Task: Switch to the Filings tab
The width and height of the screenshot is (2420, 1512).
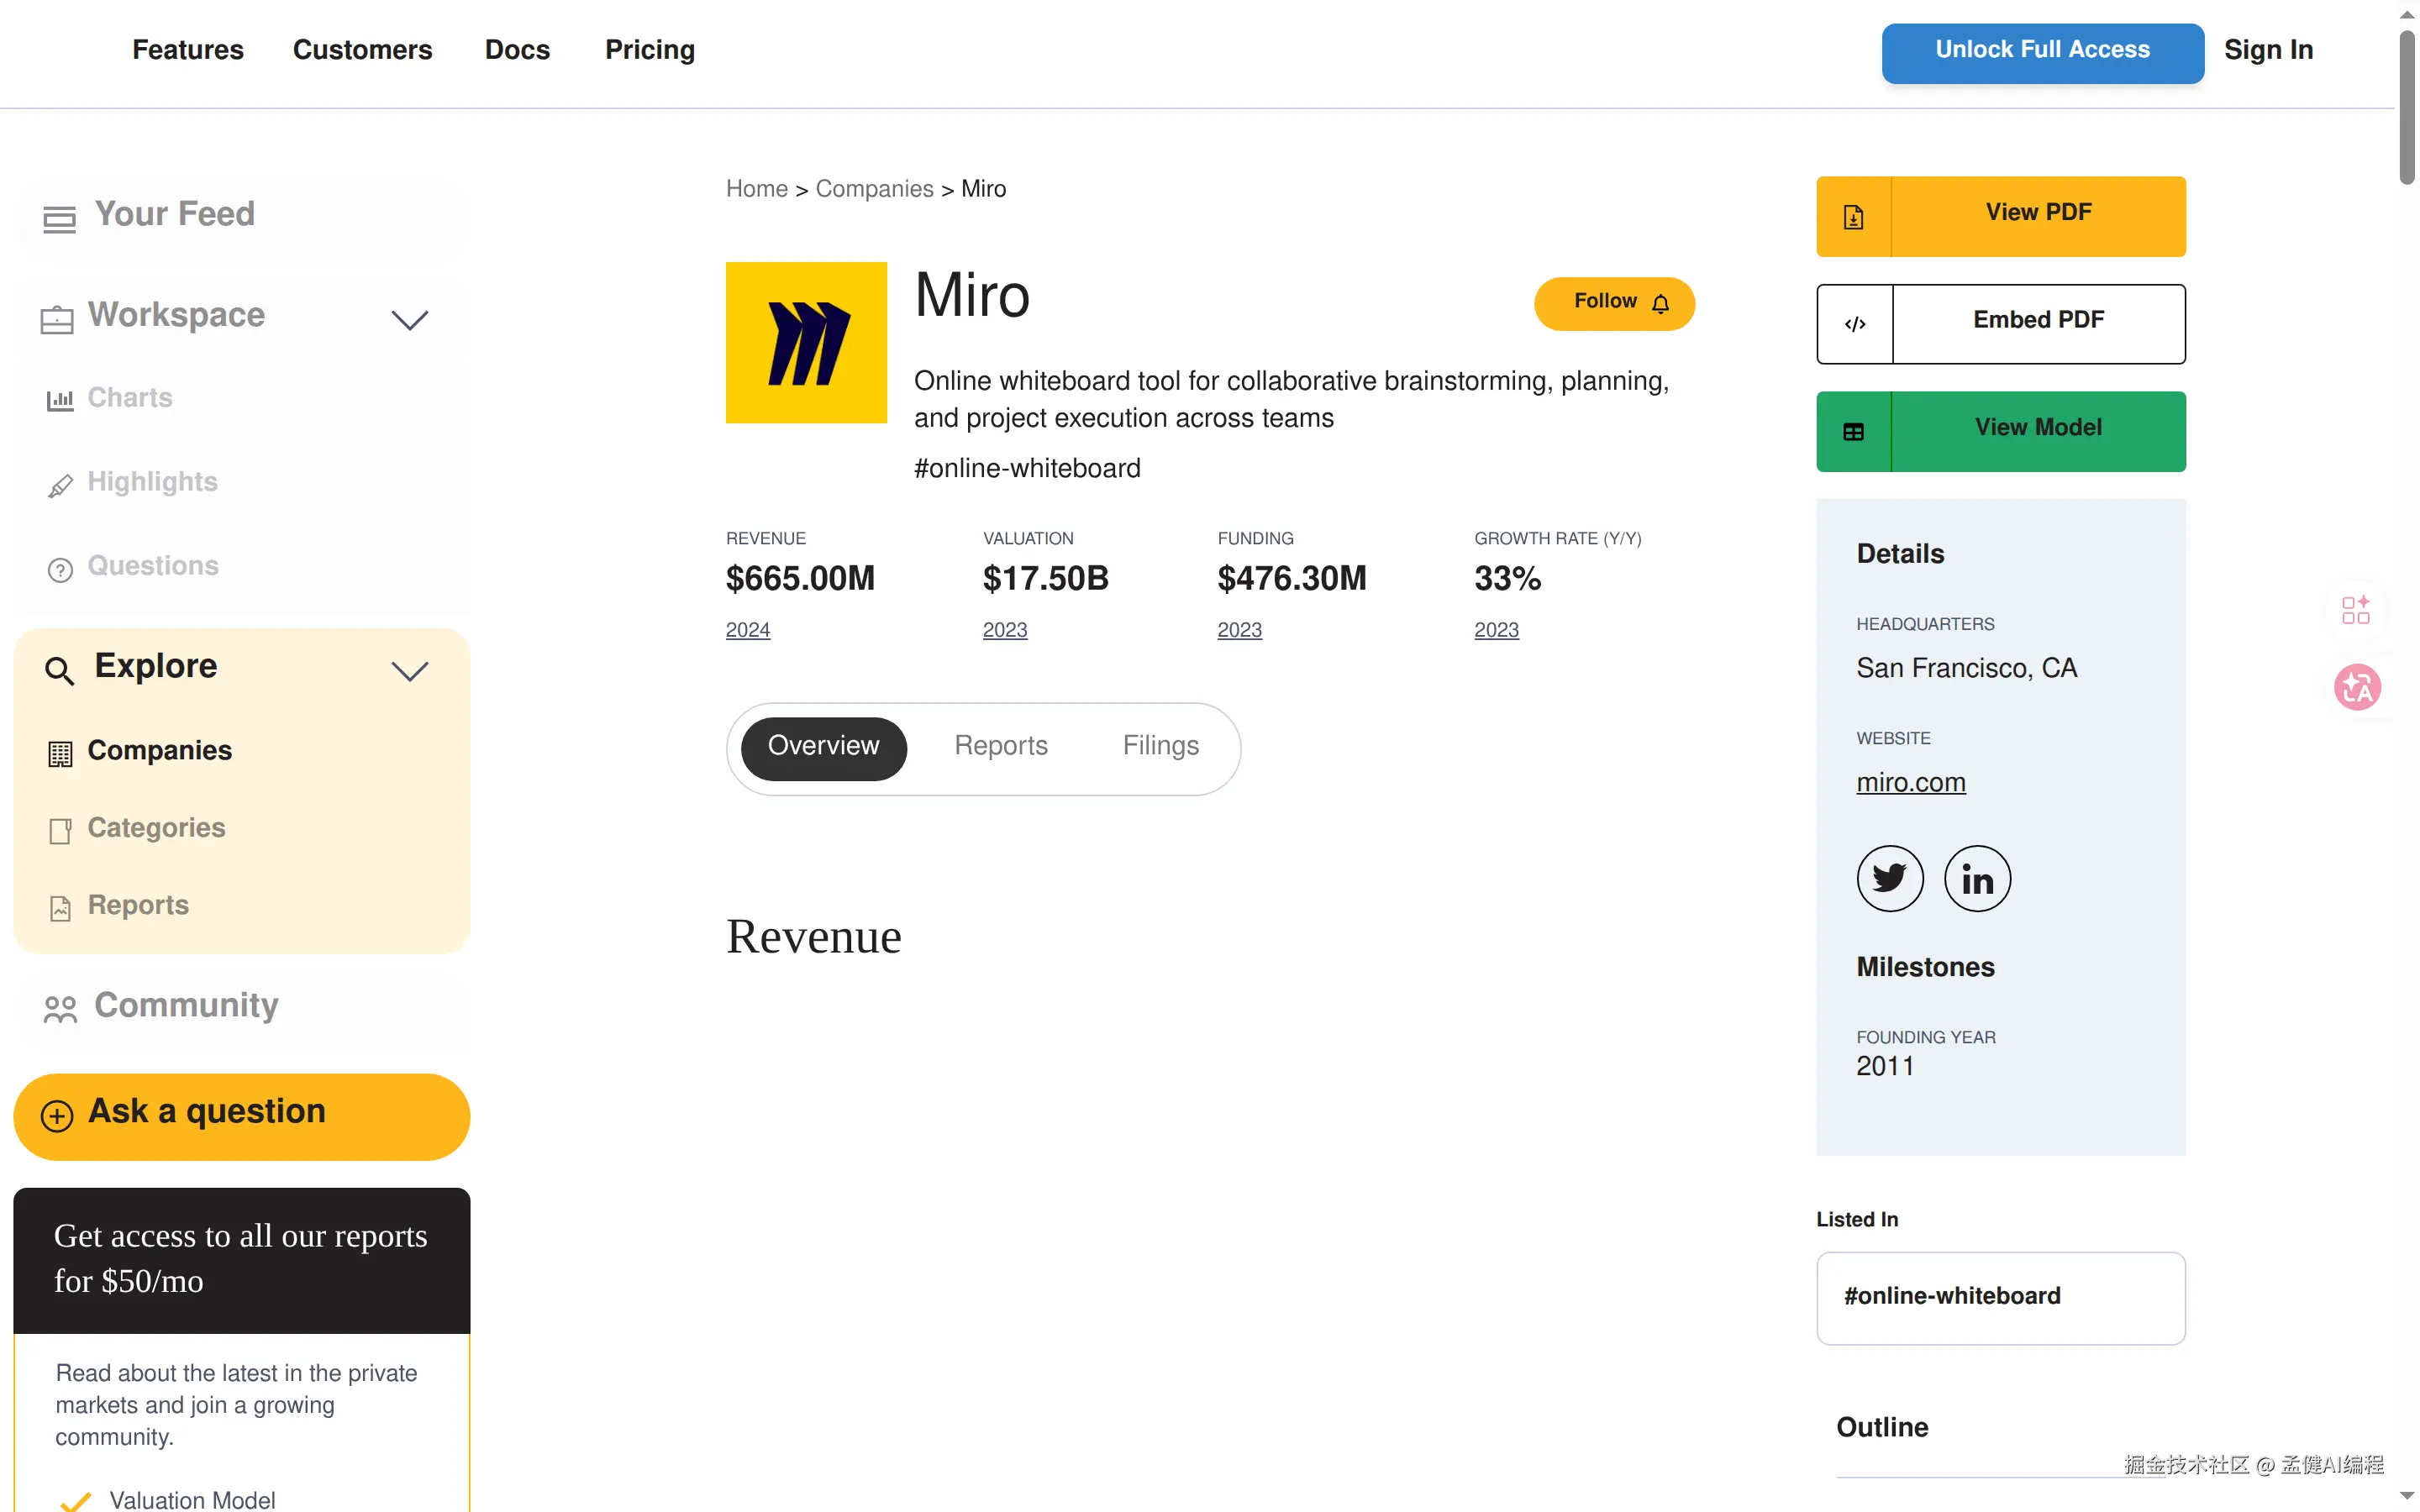Action: pos(1160,746)
